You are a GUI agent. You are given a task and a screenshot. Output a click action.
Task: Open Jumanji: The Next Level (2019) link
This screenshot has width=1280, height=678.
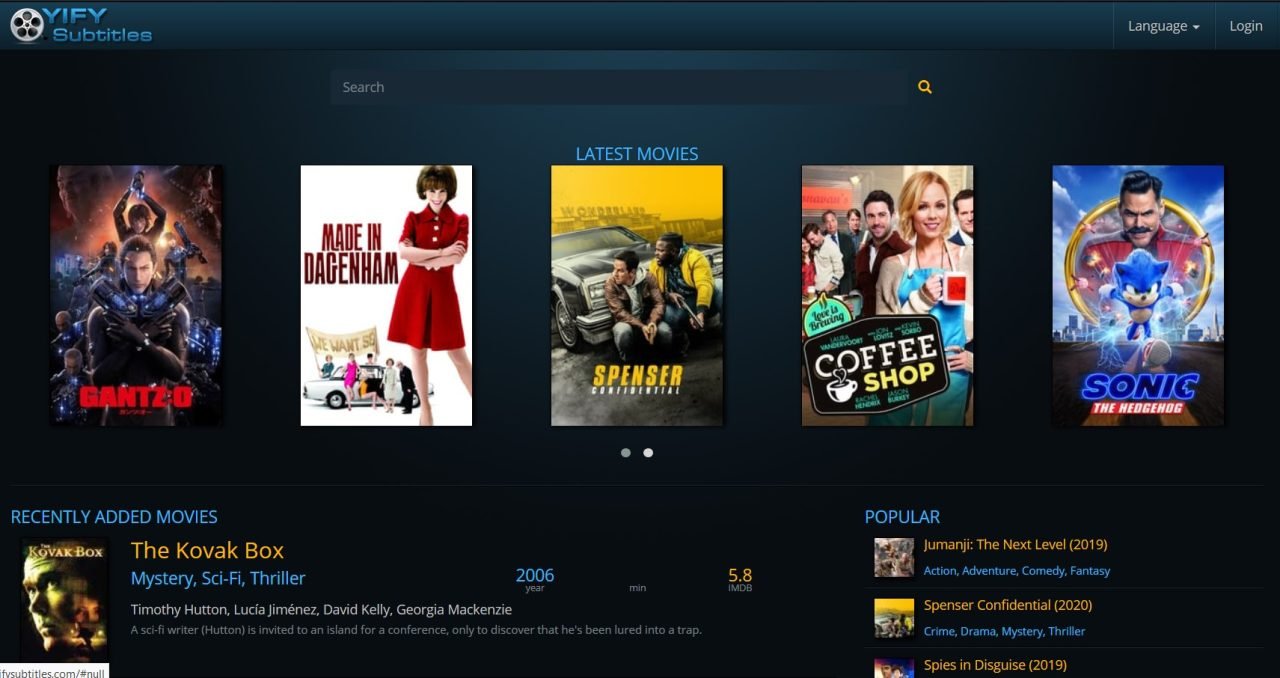[1015, 545]
